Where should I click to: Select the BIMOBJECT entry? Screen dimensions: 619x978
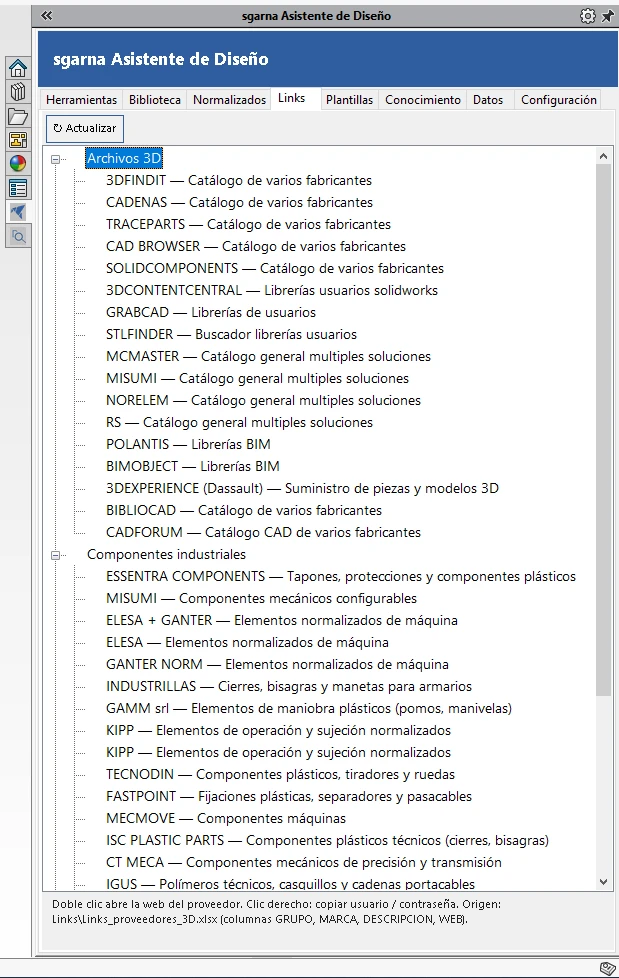click(x=193, y=466)
